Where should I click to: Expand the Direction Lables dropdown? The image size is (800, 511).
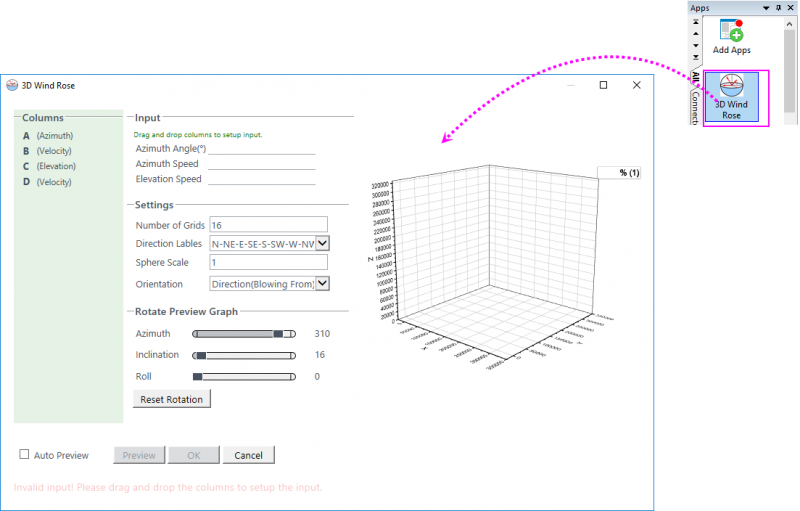click(322, 243)
